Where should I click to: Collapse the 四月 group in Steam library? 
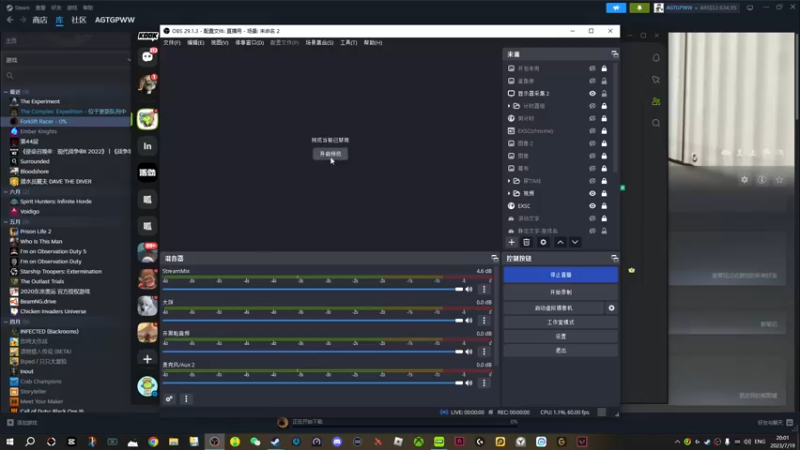click(6, 322)
